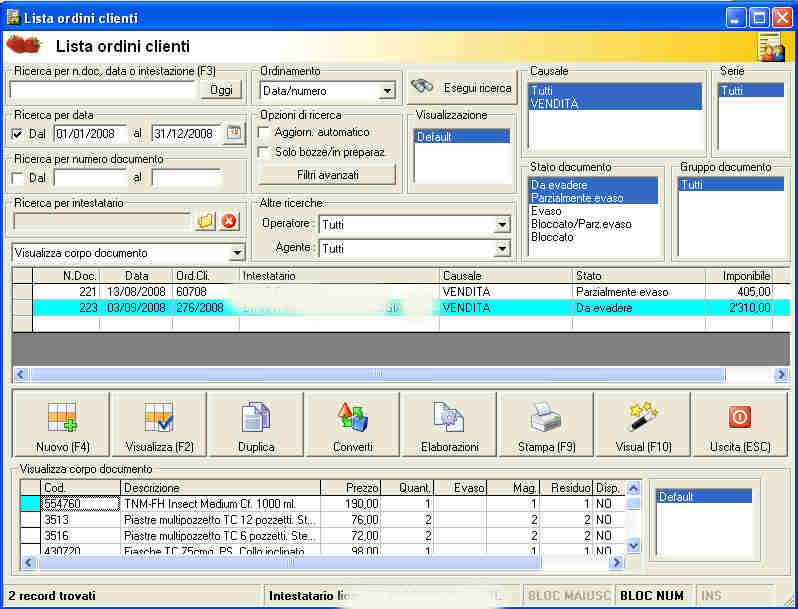Open Visualizza (F2) to view the order
The width and height of the screenshot is (798, 609).
click(x=158, y=424)
